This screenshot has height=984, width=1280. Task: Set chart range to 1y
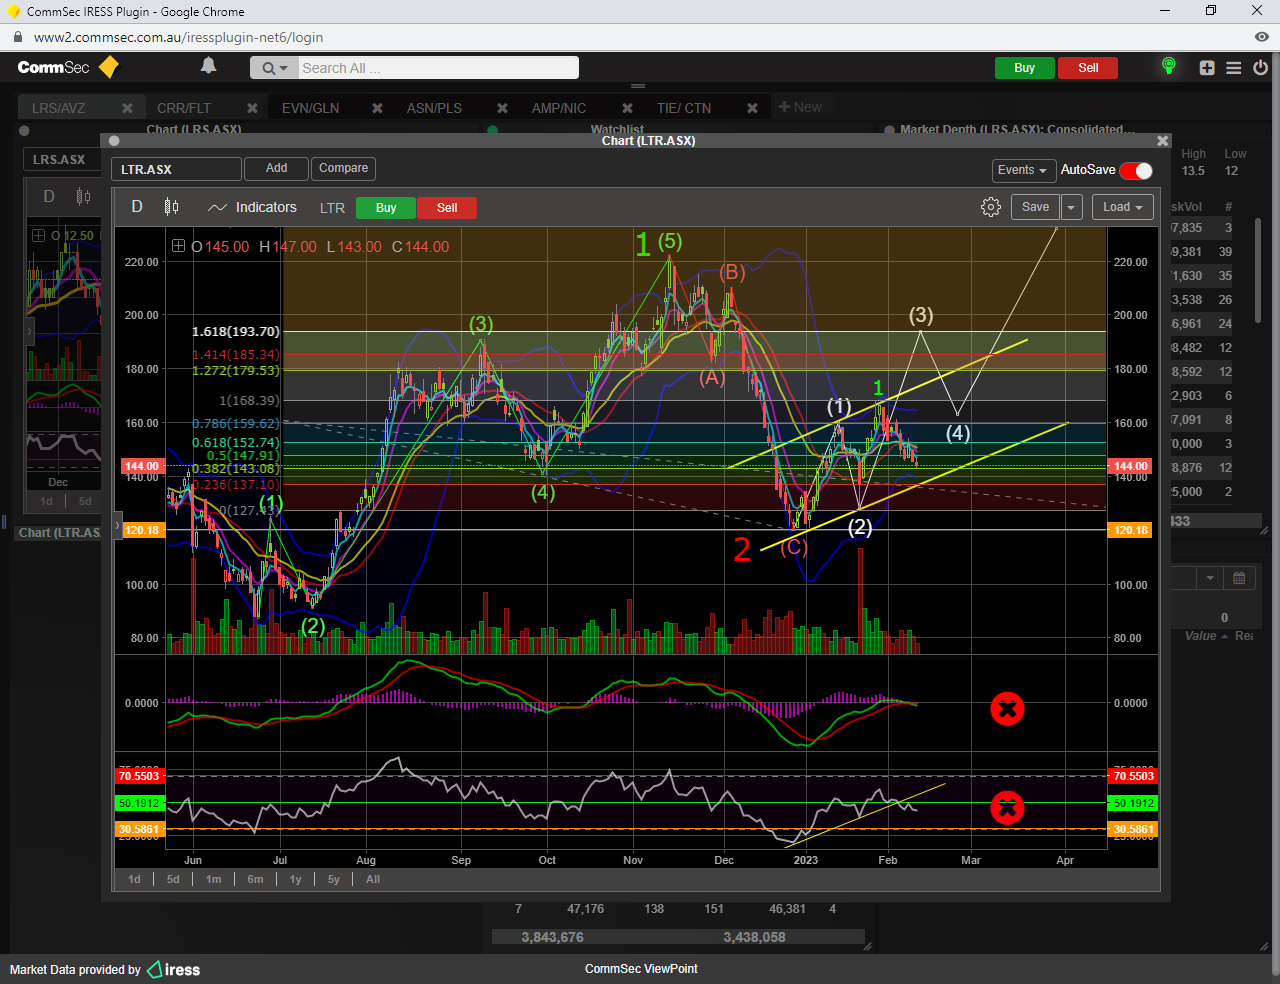click(295, 879)
